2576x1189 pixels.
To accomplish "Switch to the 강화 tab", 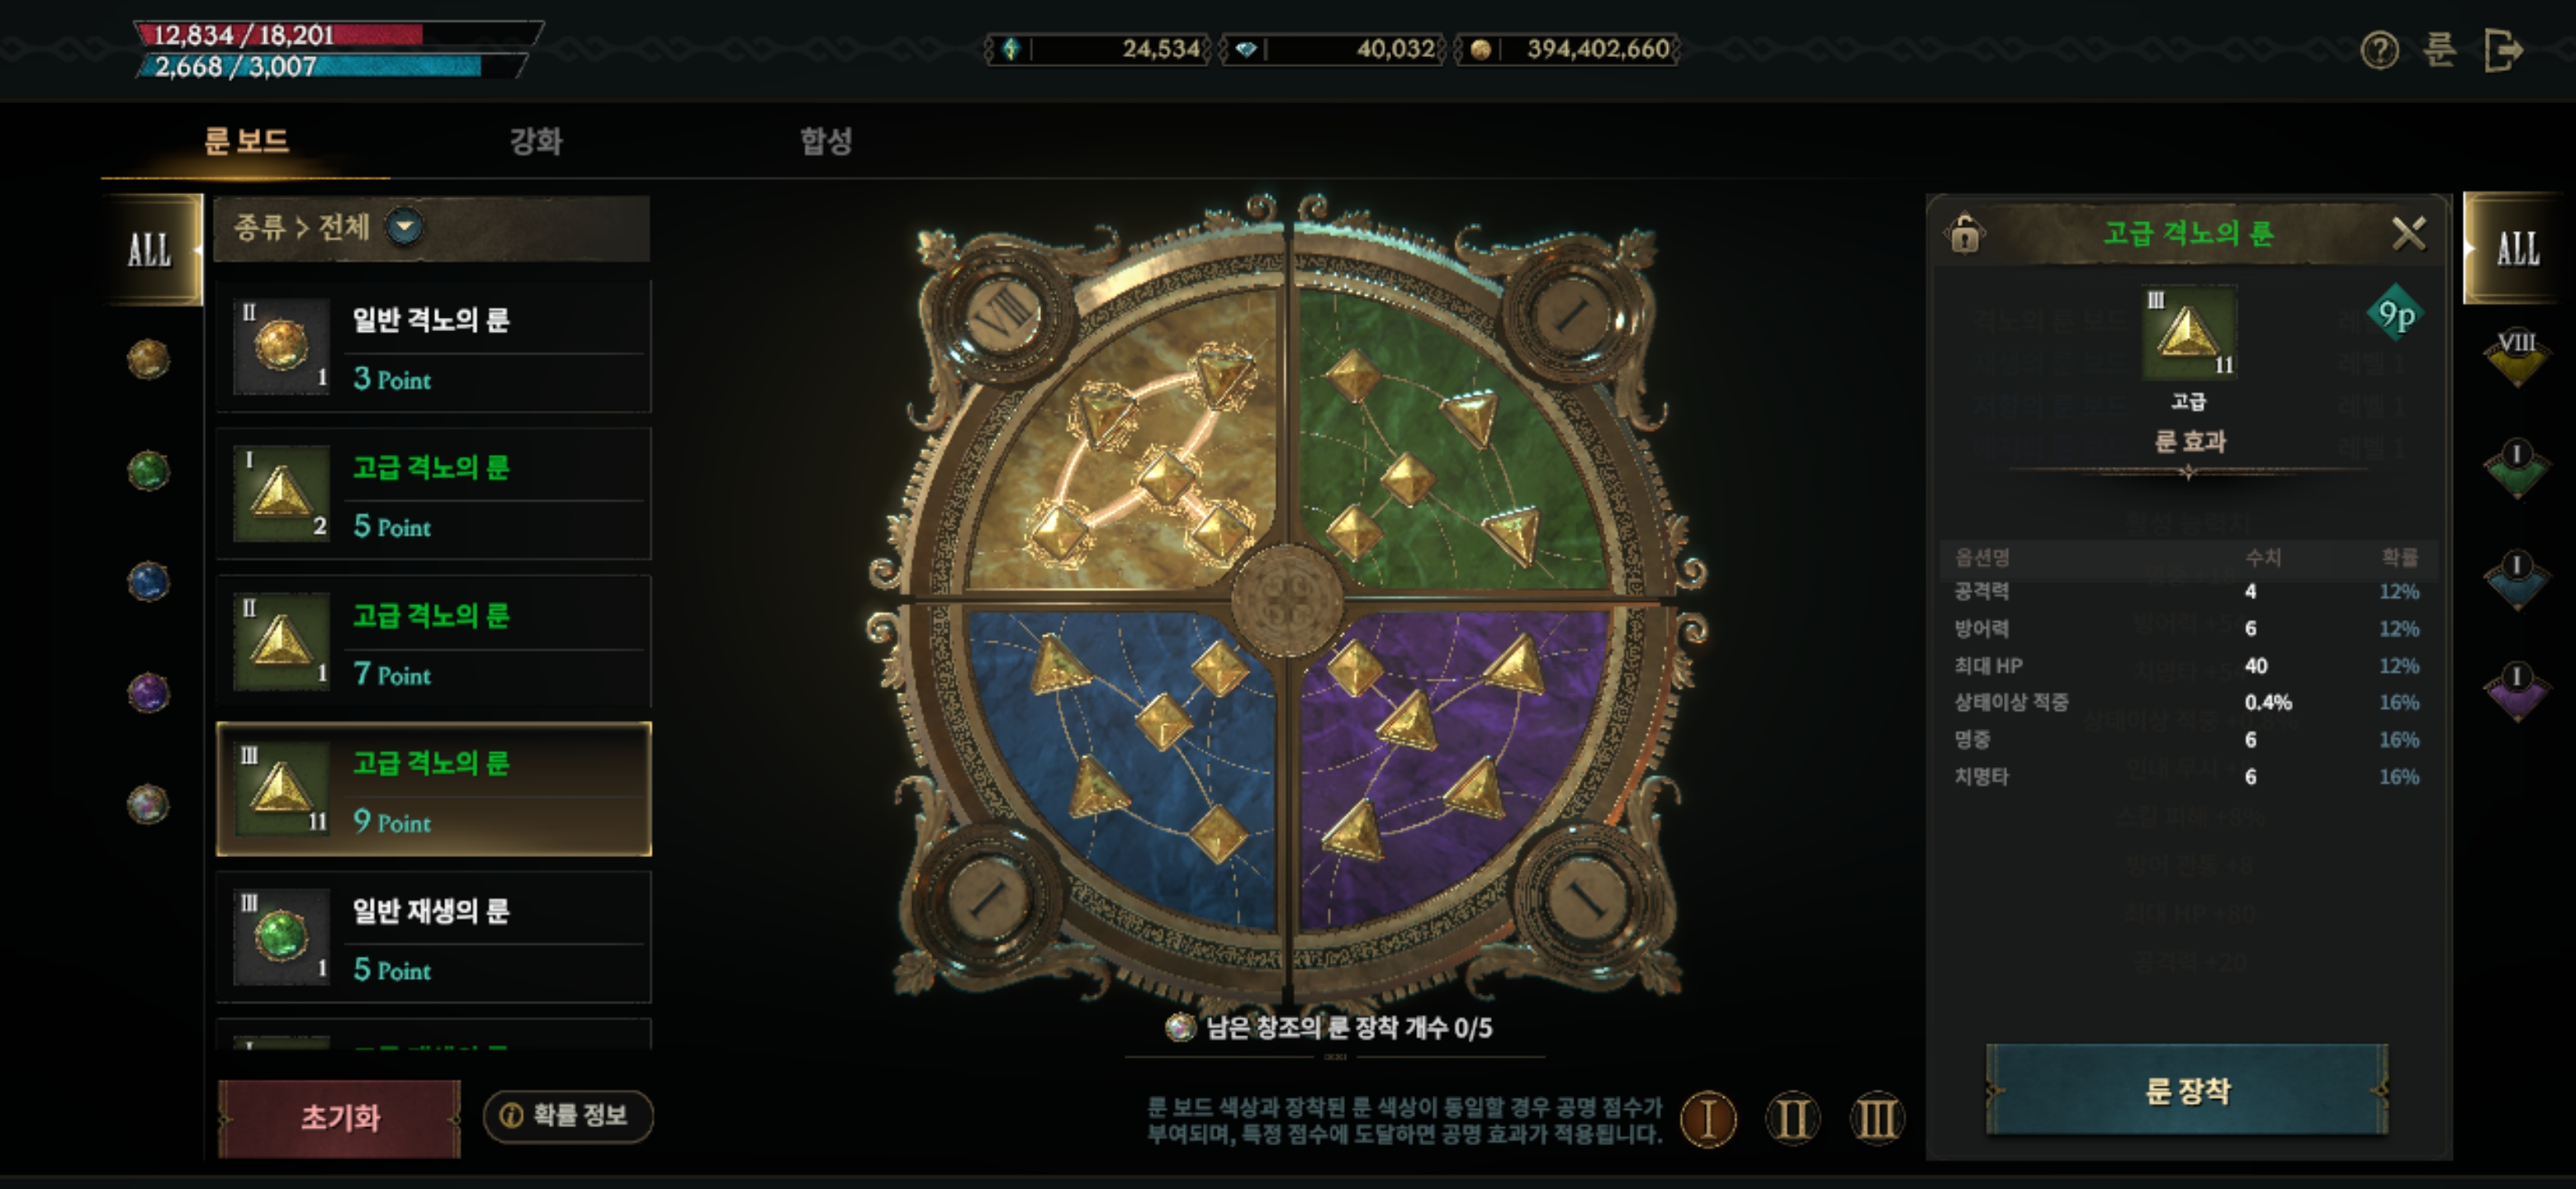I will click(x=536, y=141).
